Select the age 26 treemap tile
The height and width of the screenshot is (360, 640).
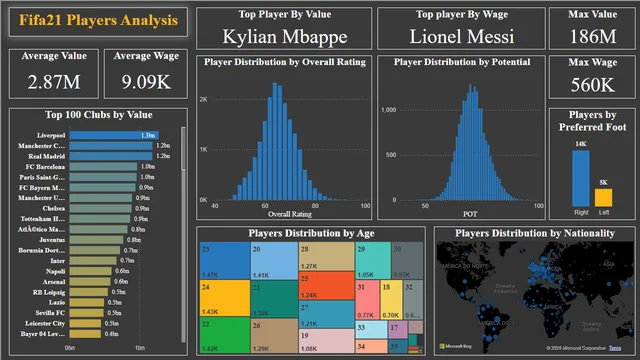[274, 336]
